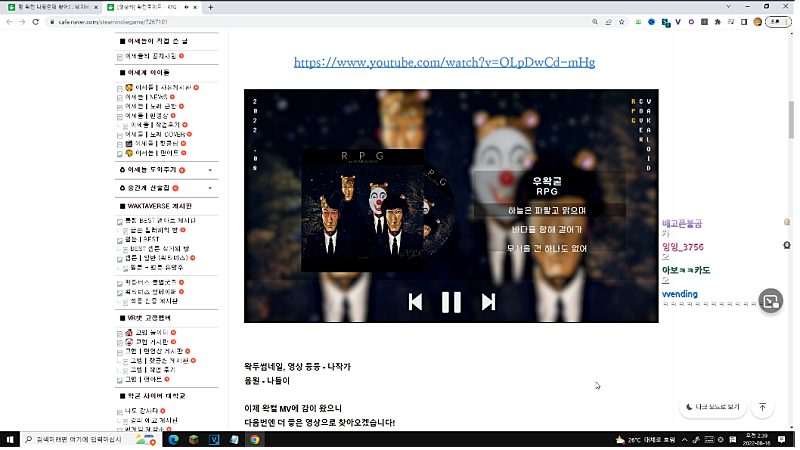This screenshot has width=800, height=450.
Task: Open the notification center icon in the taskbar
Action: pos(782,439)
